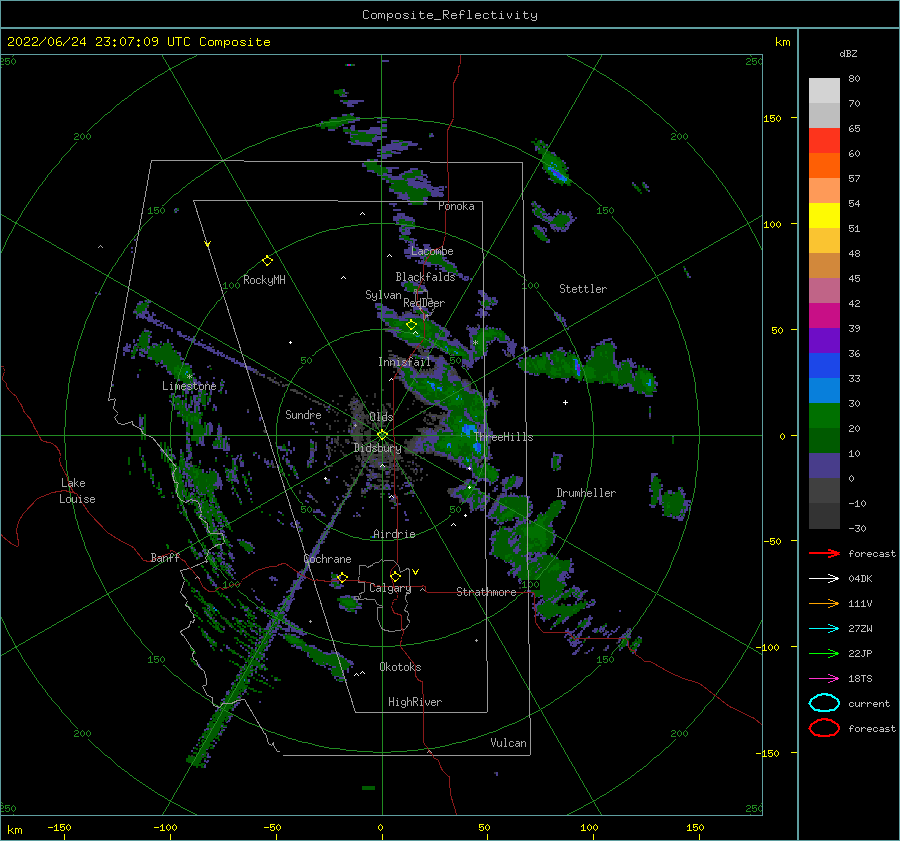
Task: Pick the bright green 20-30 dBZ swatch
Action: [824, 416]
